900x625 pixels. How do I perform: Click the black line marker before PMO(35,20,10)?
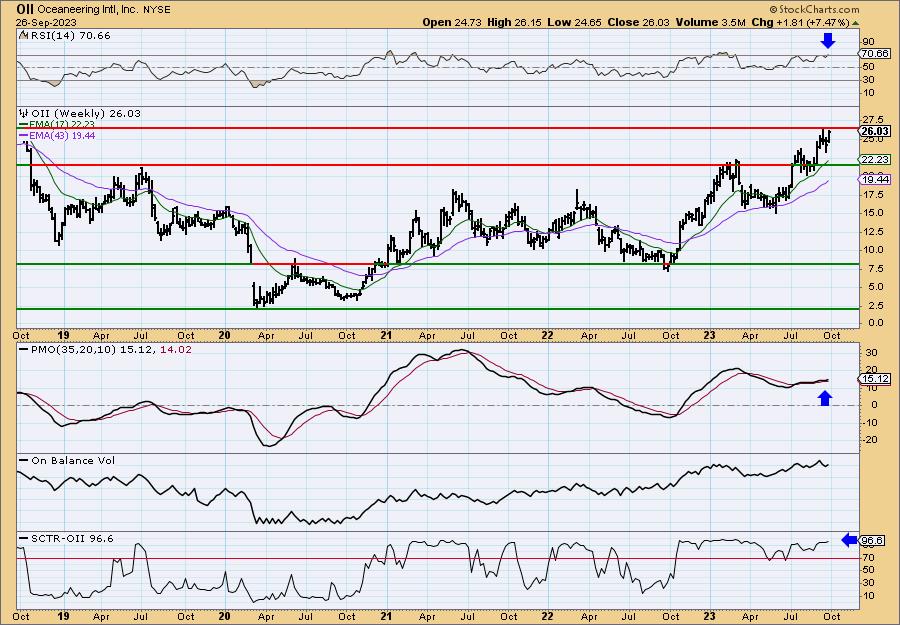click(x=24, y=350)
